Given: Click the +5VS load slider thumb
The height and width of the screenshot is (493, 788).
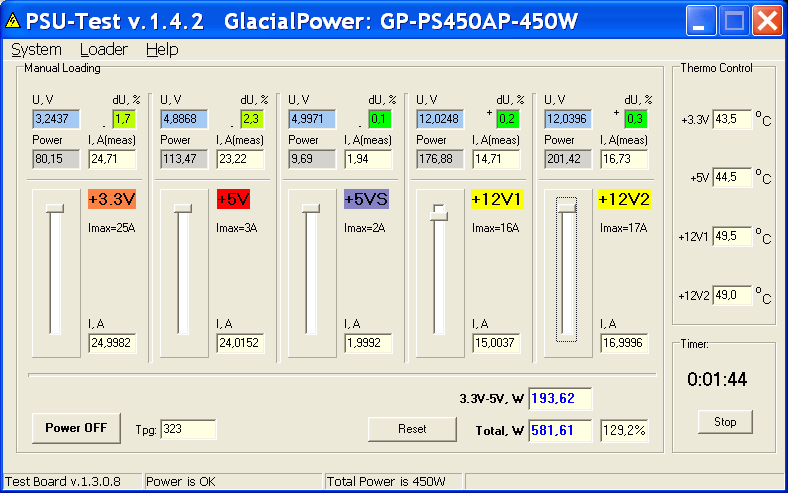Looking at the screenshot, I should coord(311,208).
